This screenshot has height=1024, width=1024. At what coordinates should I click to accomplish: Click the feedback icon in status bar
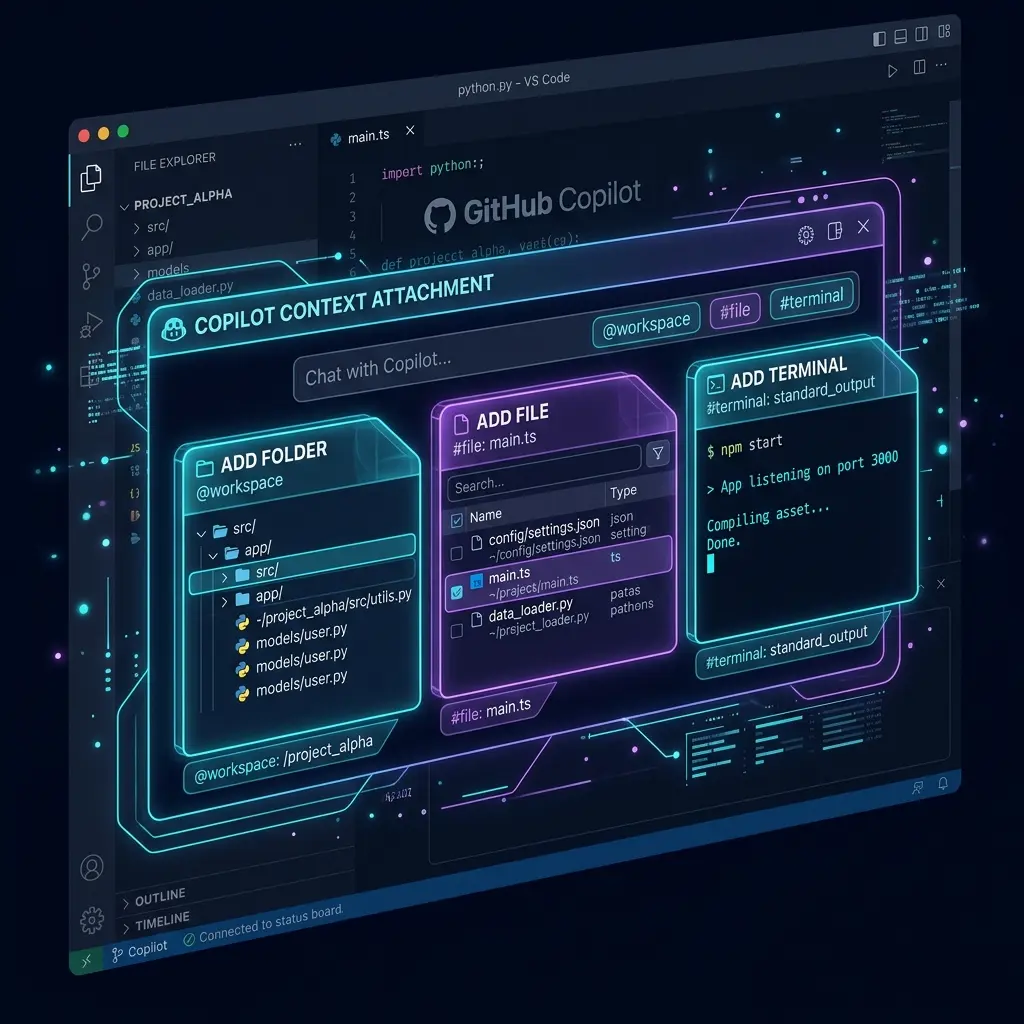coord(918,787)
